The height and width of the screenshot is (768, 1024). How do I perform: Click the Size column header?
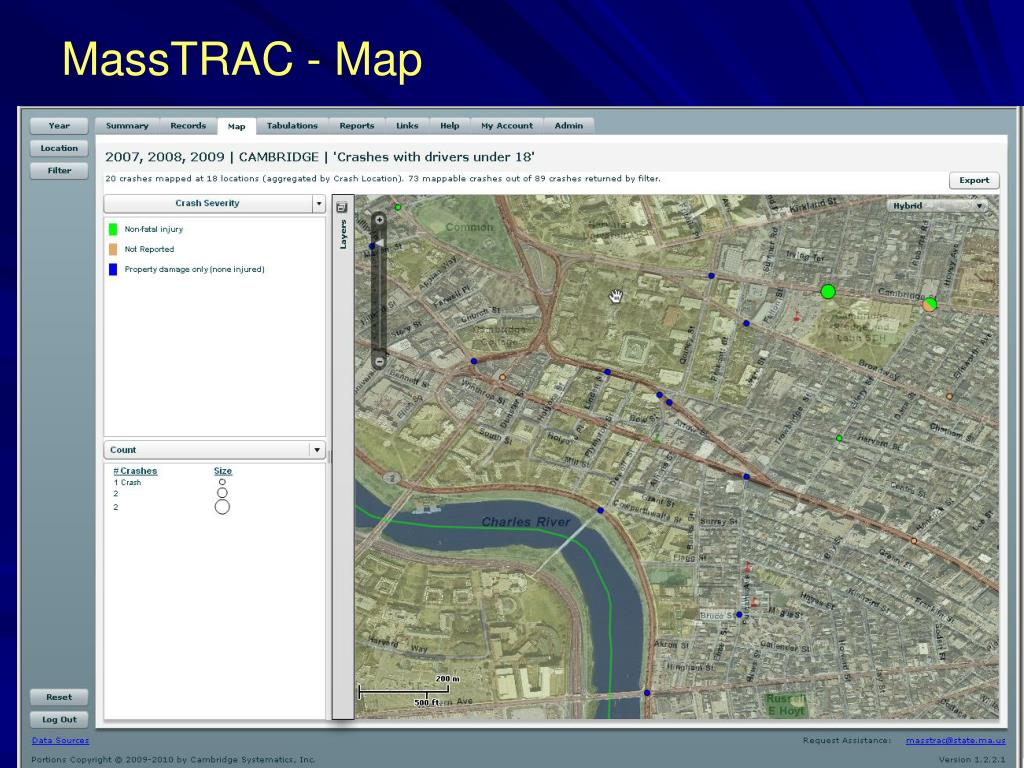click(x=223, y=471)
